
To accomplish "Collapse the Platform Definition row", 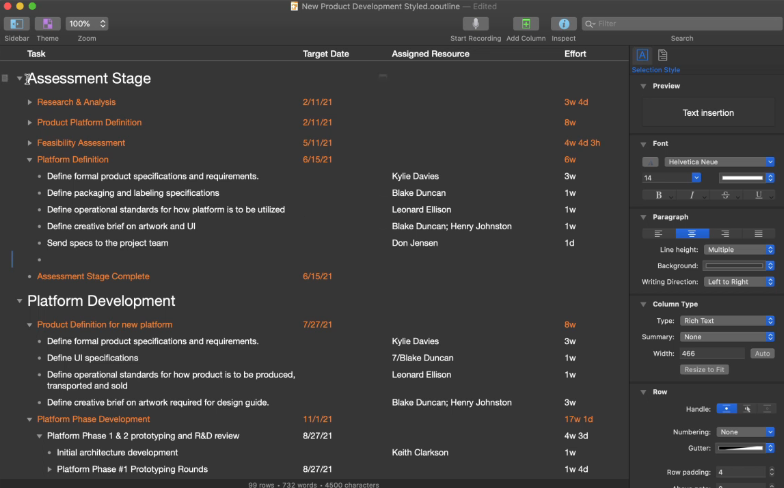I will click(x=30, y=160).
